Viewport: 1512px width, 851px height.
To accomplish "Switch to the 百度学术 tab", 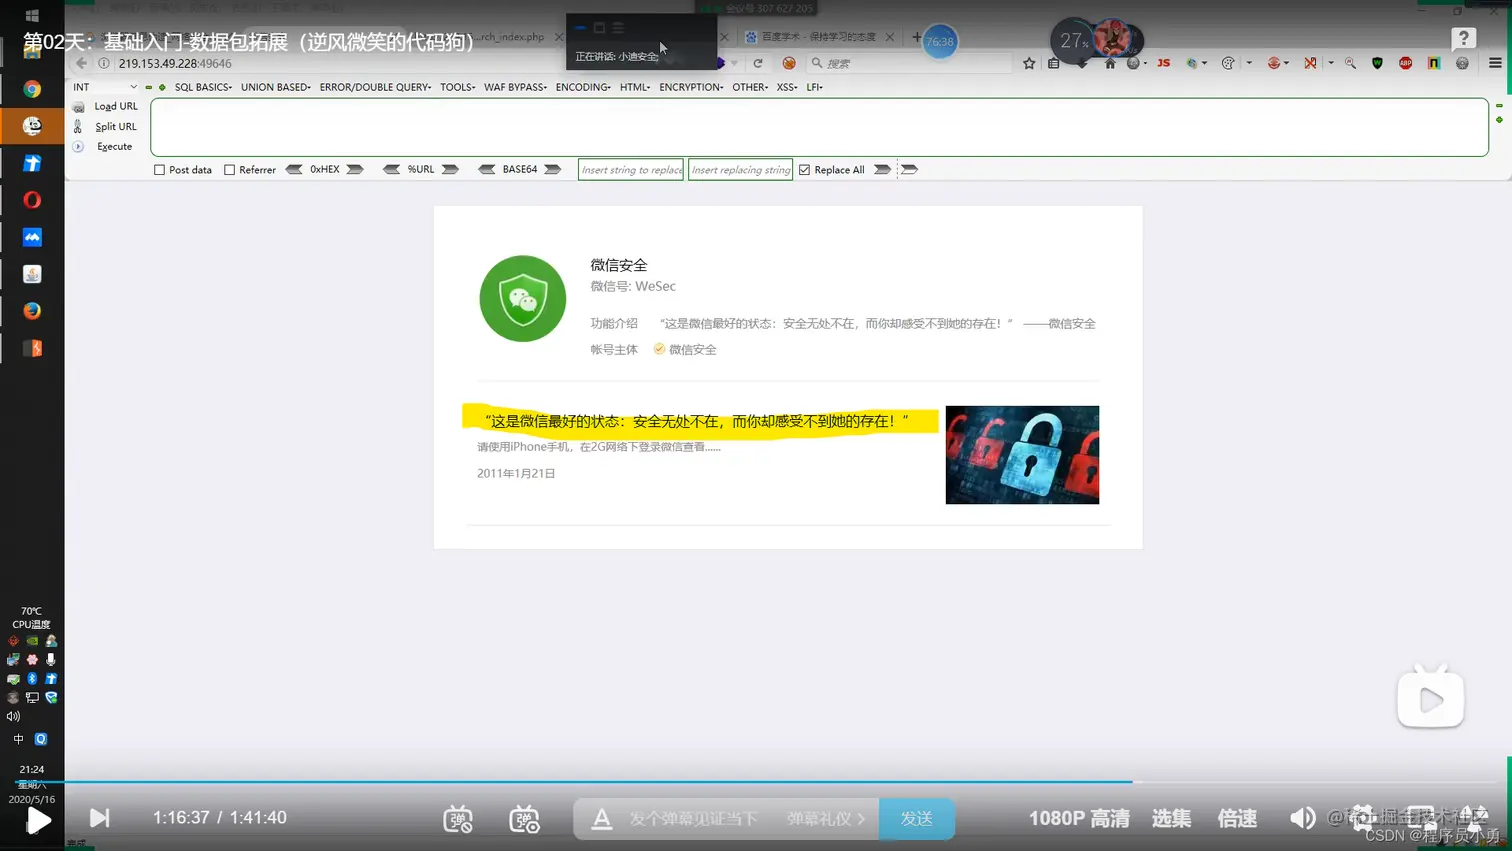I will pyautogui.click(x=818, y=37).
